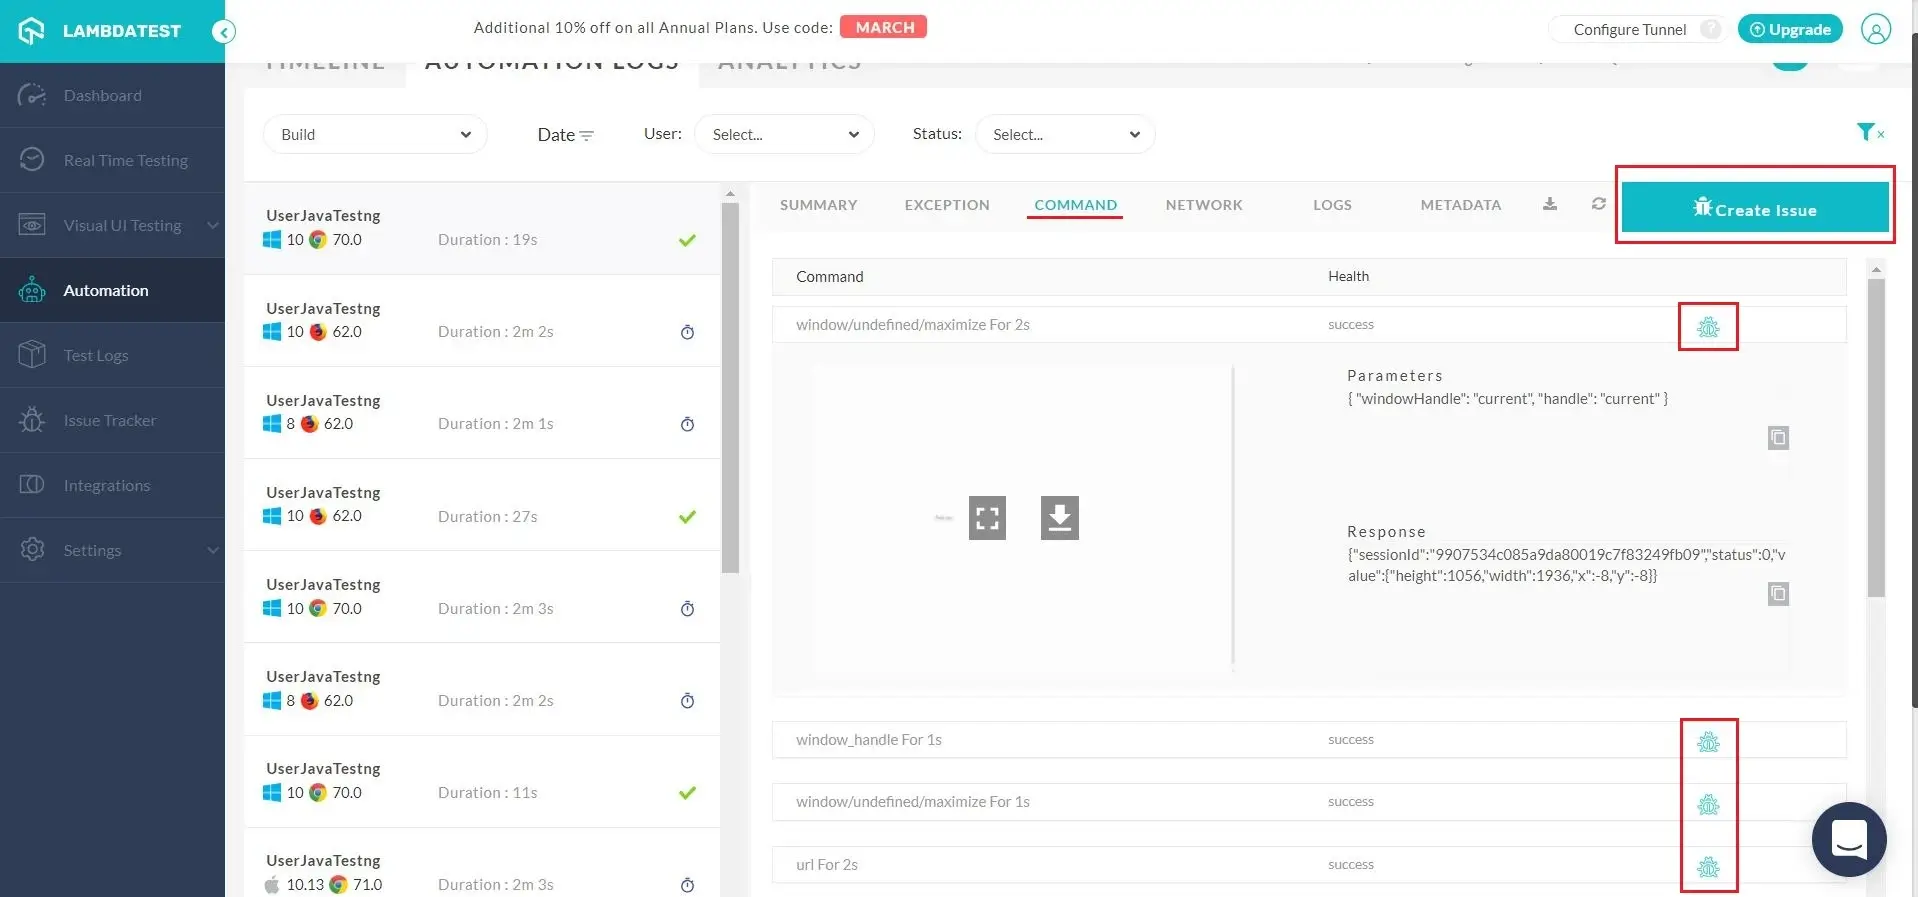
Task: Click the fullscreen screenshot icon
Action: click(987, 518)
